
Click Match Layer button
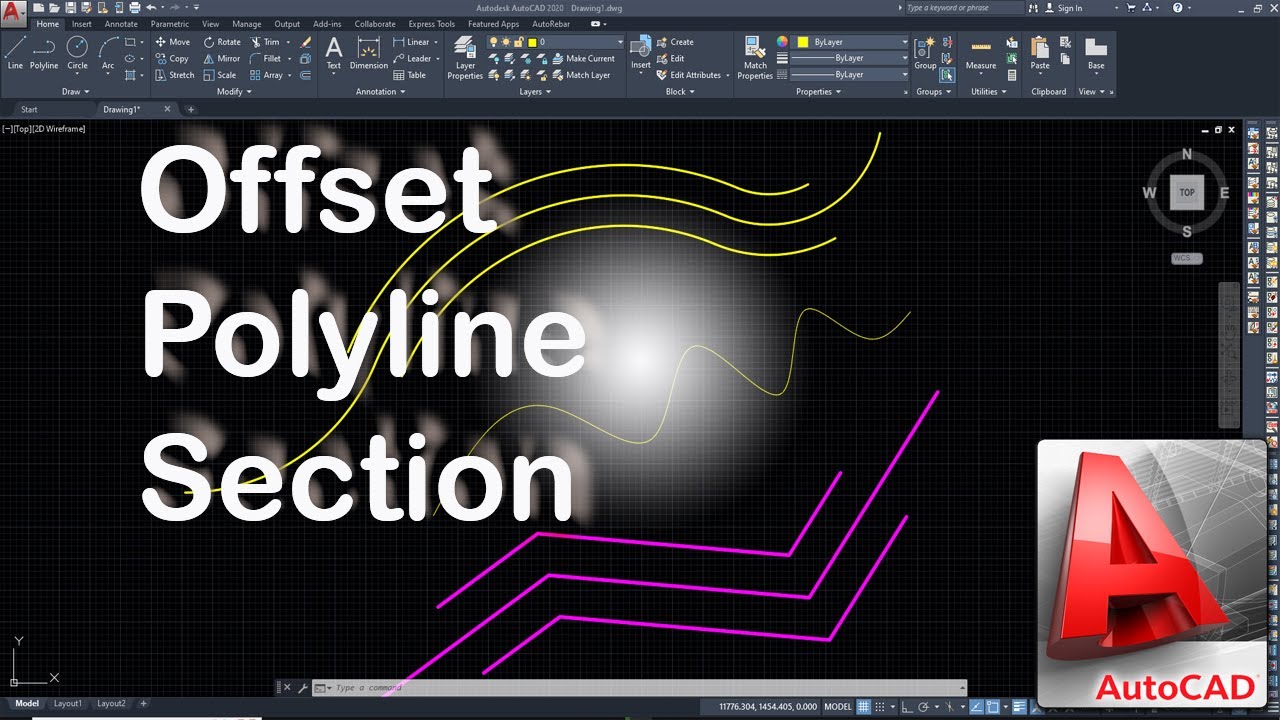pyautogui.click(x=580, y=75)
